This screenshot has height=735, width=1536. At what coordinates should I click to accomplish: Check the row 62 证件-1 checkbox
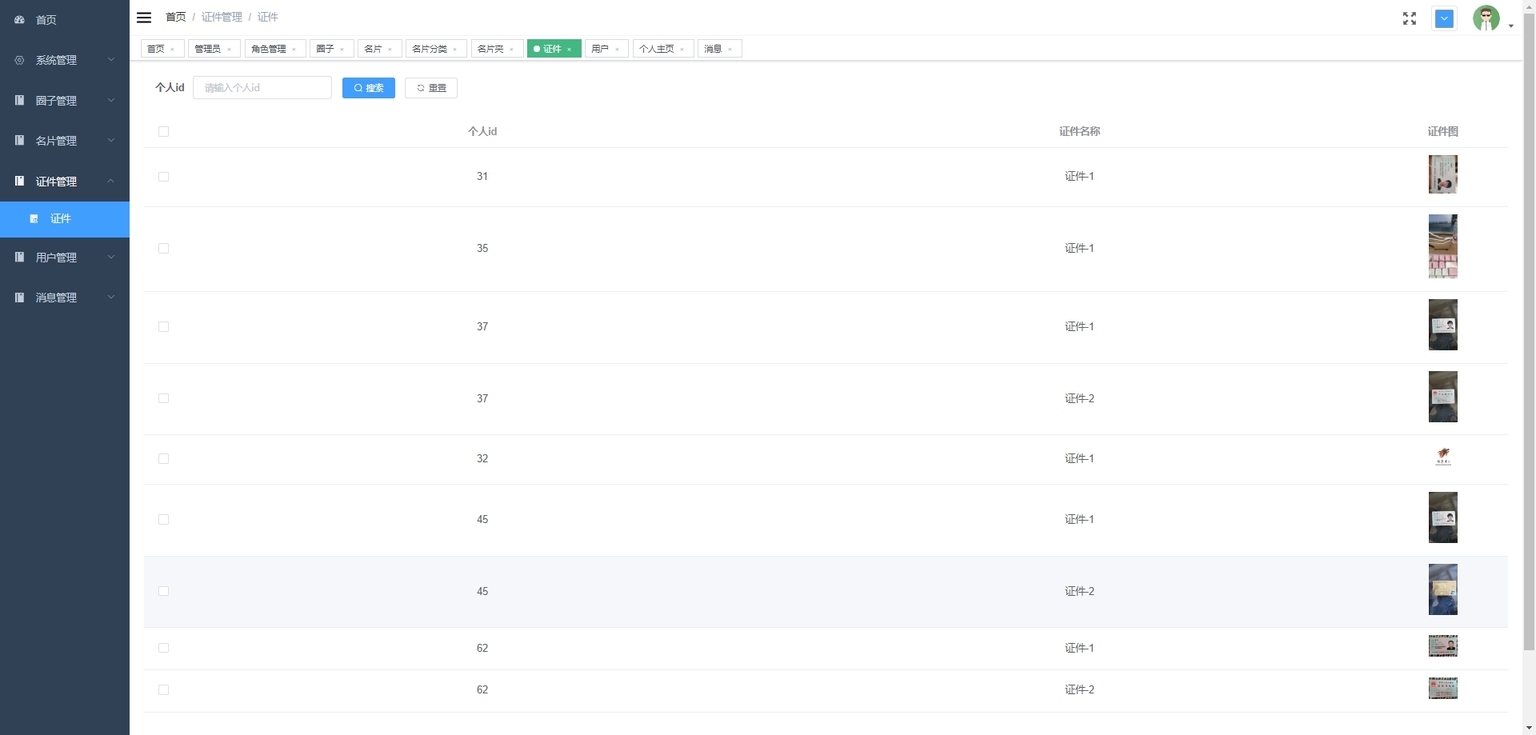(x=164, y=648)
